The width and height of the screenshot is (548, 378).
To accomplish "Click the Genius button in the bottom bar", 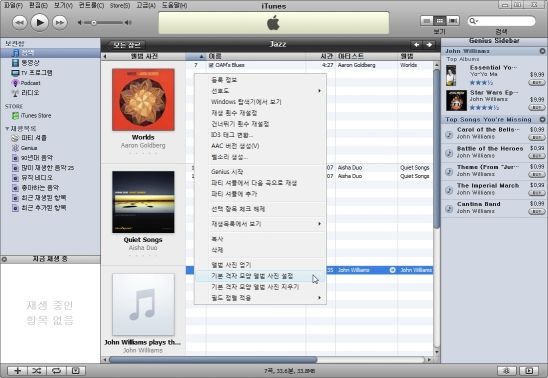I will (x=506, y=371).
